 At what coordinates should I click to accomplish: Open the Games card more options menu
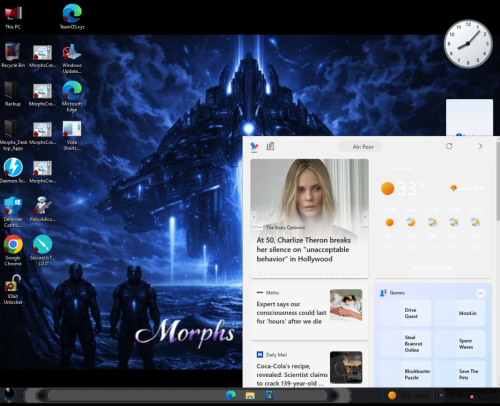tap(480, 293)
